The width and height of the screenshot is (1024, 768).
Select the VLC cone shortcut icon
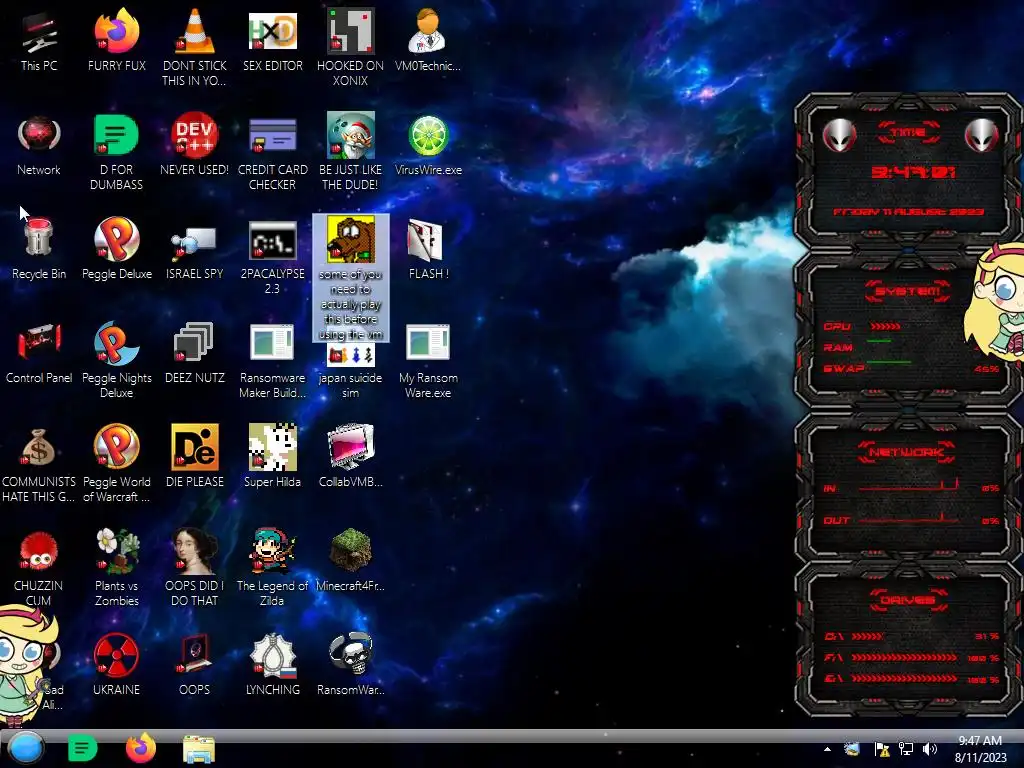[x=195, y=32]
